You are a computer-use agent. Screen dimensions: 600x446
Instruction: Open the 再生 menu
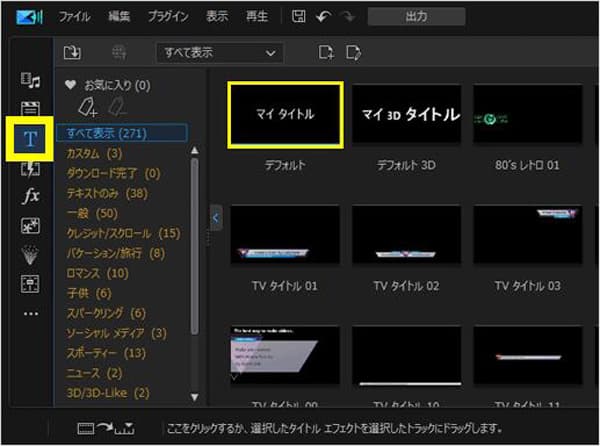pyautogui.click(x=256, y=16)
